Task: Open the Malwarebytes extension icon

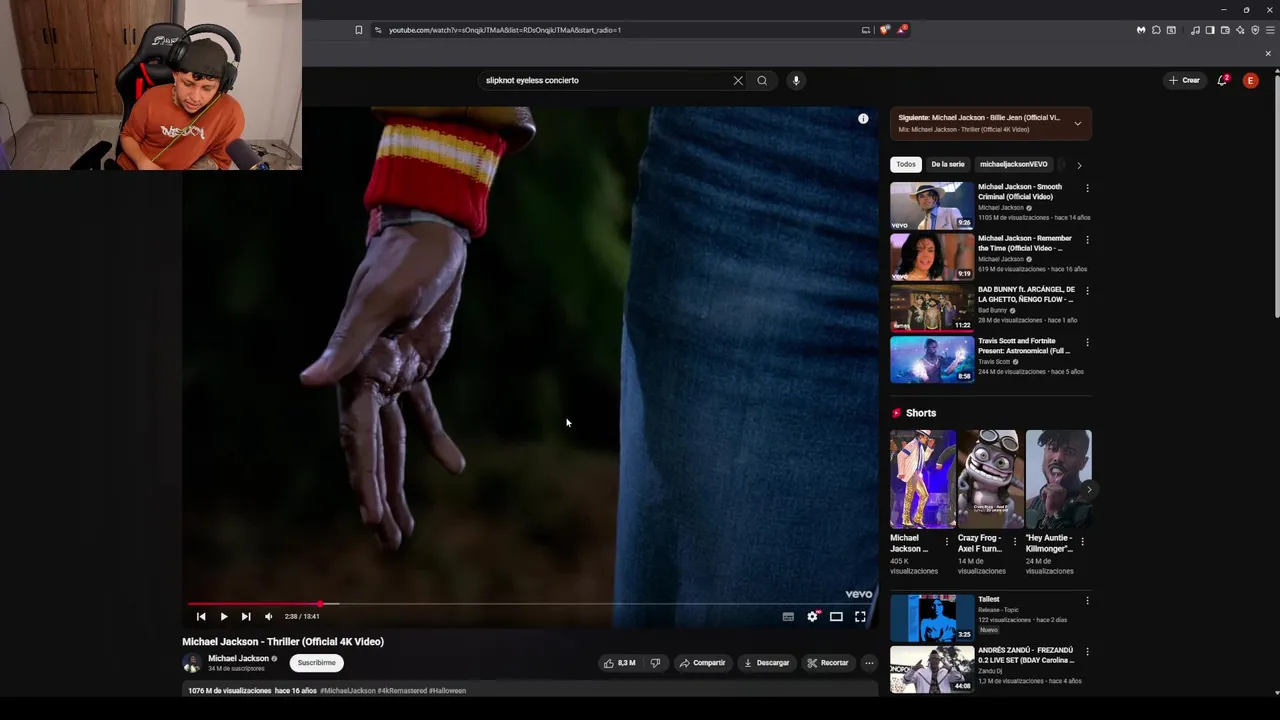Action: pos(1141,30)
